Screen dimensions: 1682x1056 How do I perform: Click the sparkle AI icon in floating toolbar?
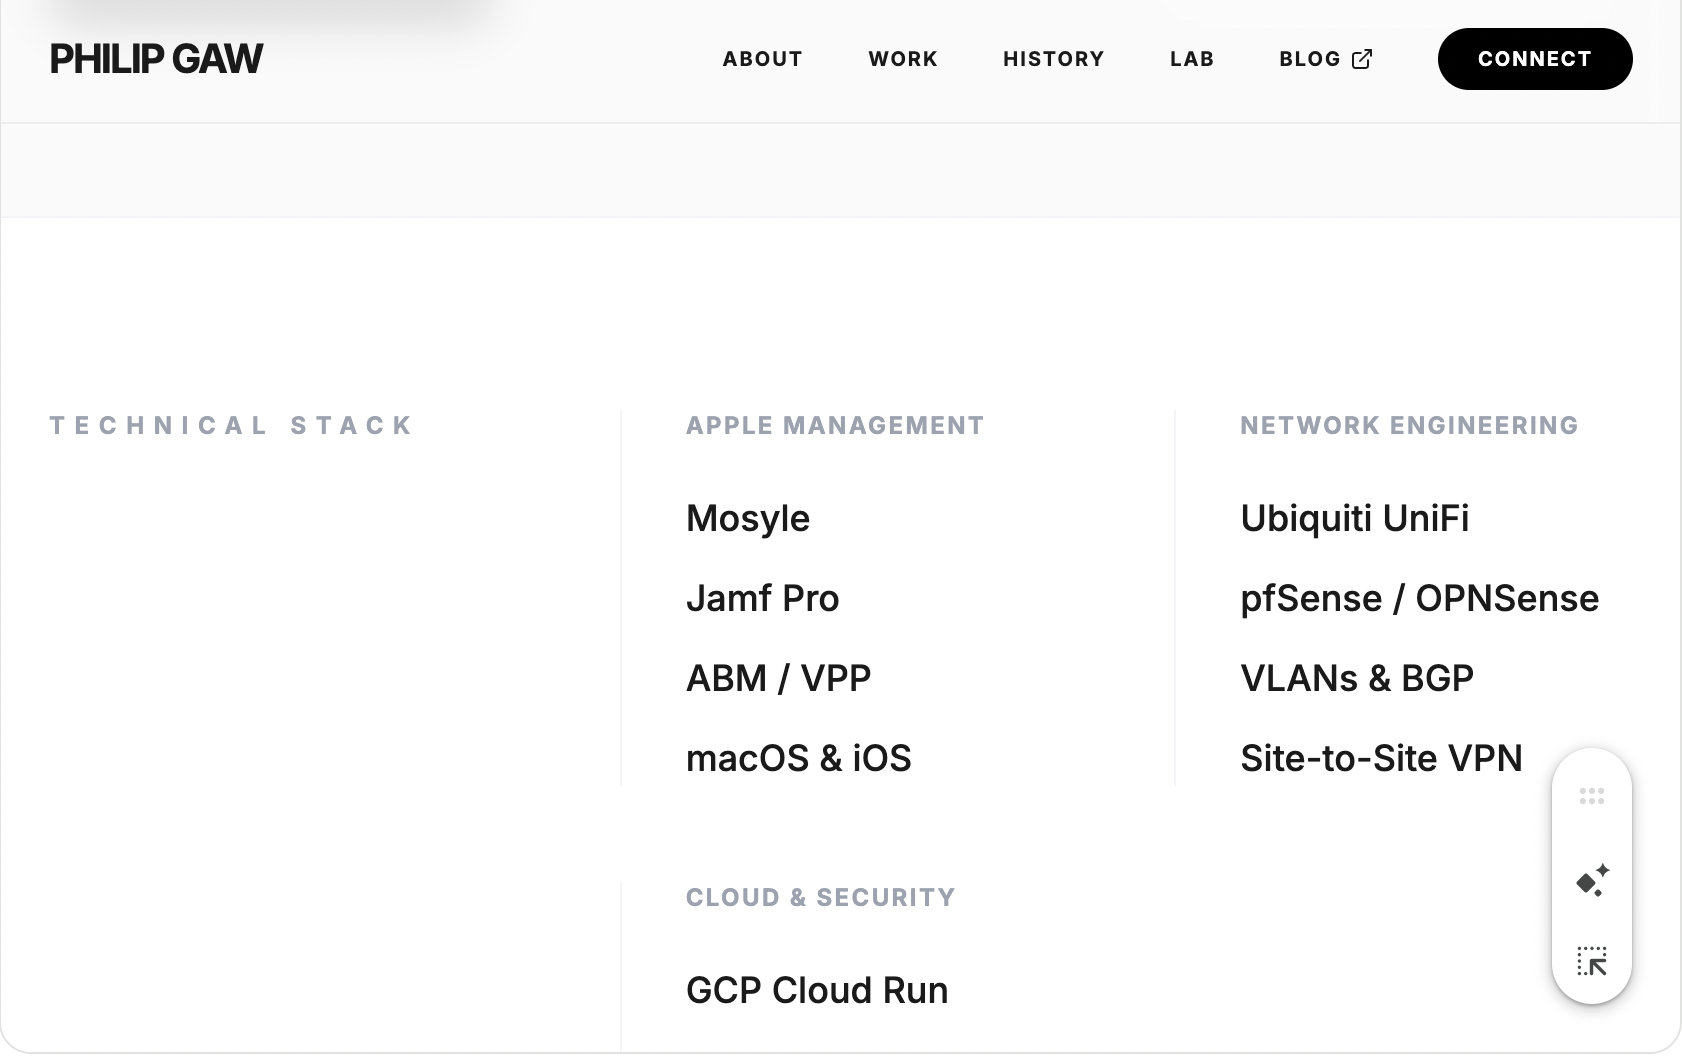coord(1591,880)
